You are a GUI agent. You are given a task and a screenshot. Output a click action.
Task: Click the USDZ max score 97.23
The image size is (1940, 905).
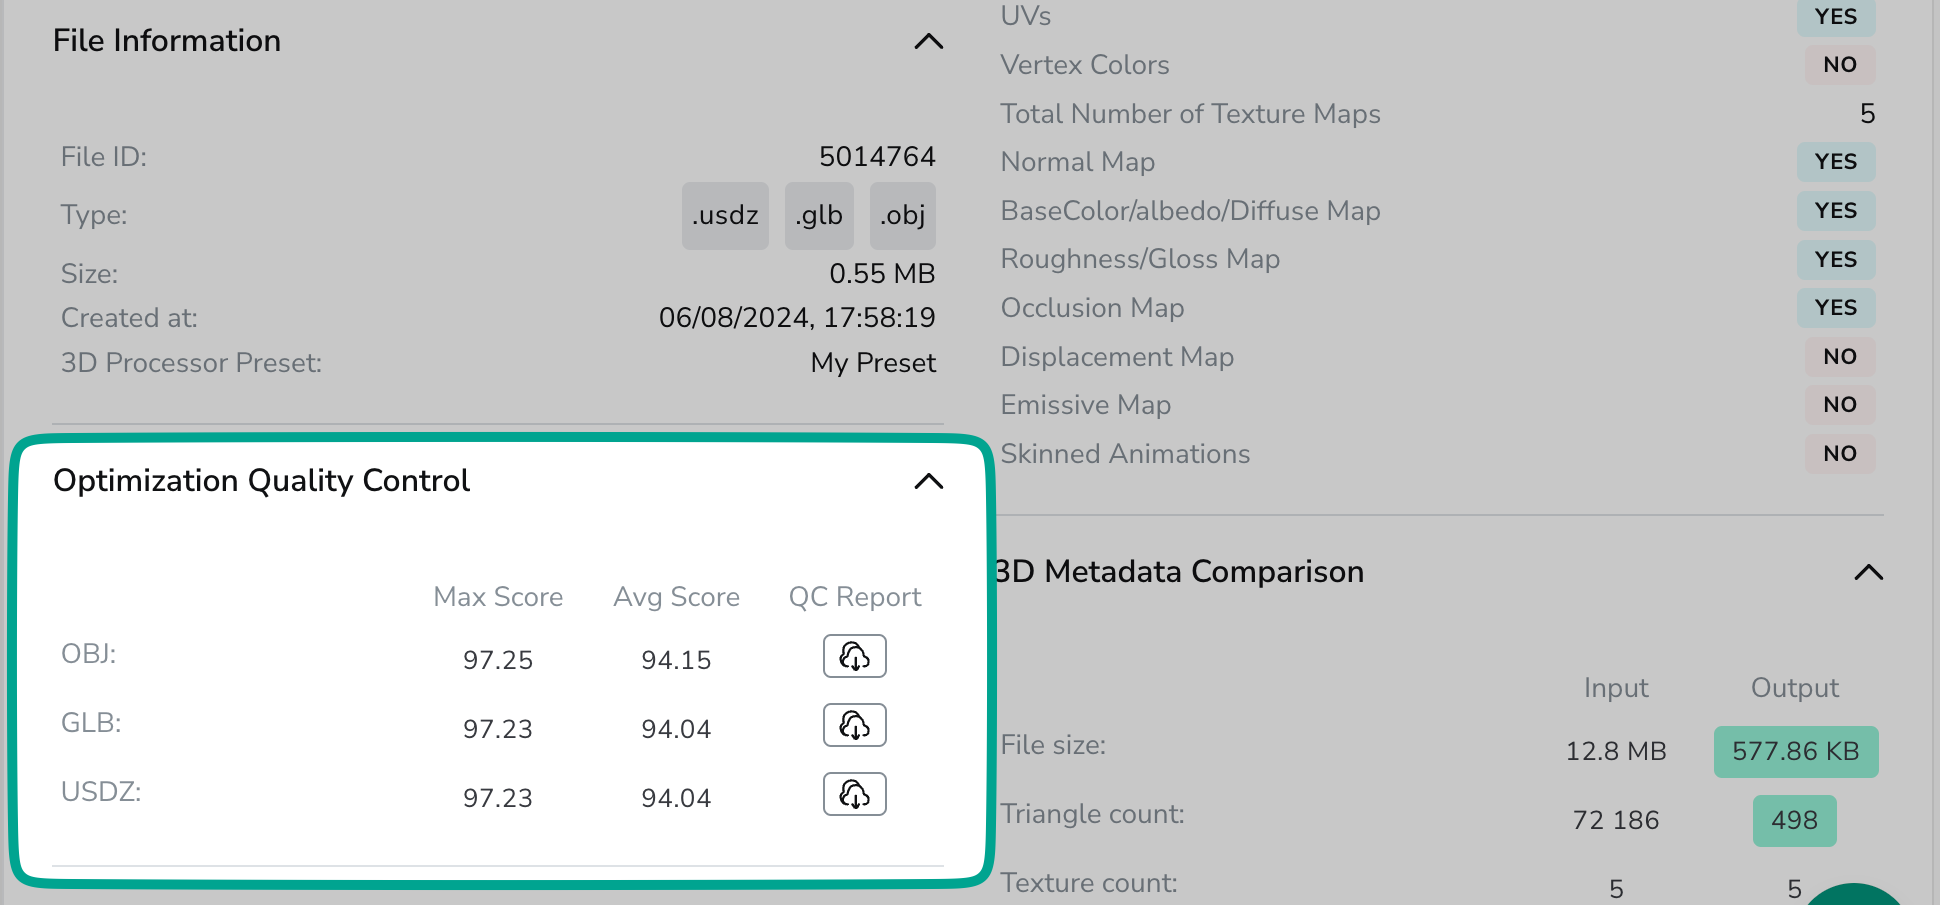[498, 798]
